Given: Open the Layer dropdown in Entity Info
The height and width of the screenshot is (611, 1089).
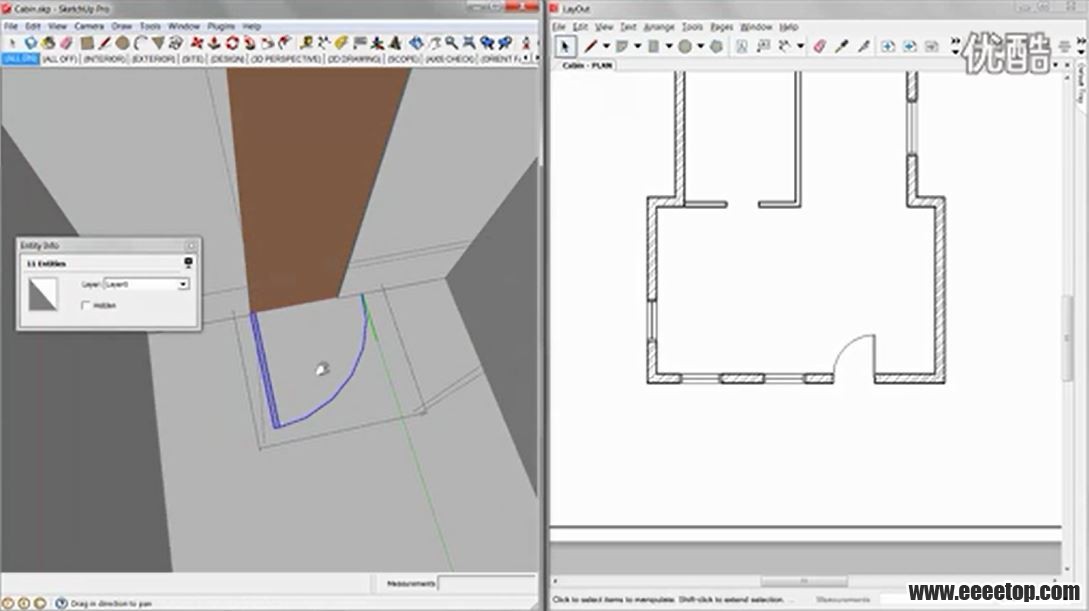Looking at the screenshot, I should (183, 284).
